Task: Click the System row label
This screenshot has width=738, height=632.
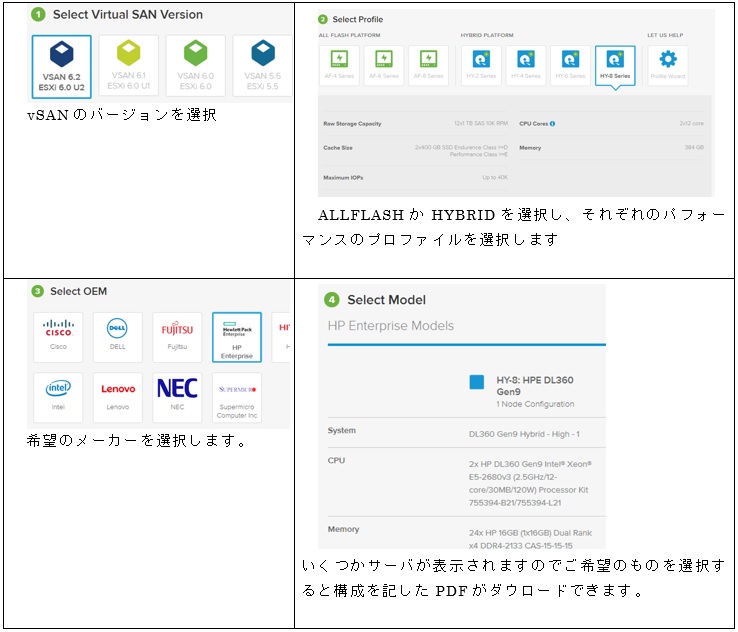Action: pyautogui.click(x=342, y=430)
